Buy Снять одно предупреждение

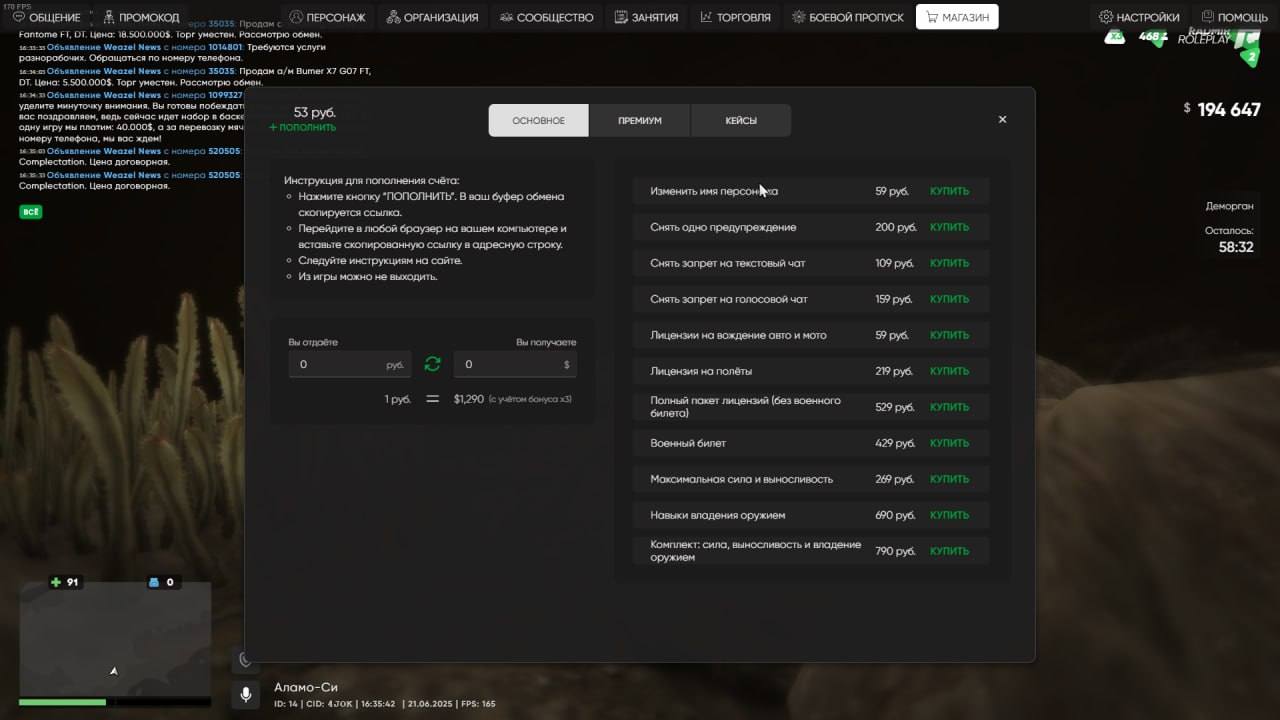tap(949, 227)
